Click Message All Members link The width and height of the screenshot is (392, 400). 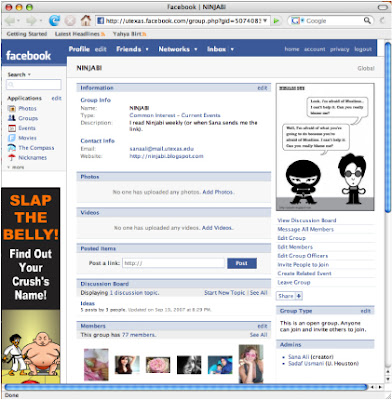[x=305, y=229]
